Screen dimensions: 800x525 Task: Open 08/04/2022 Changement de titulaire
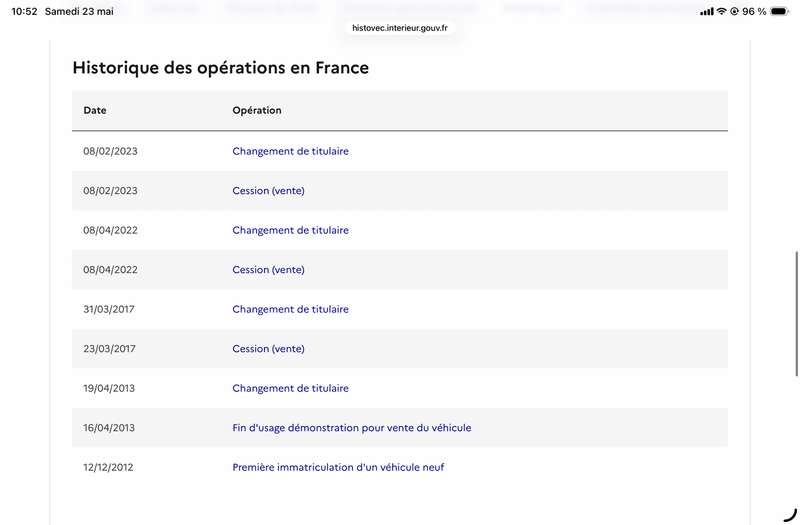tap(290, 230)
